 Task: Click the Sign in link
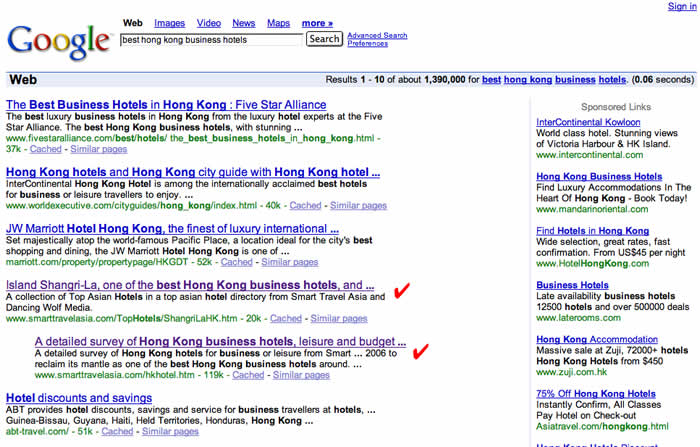pos(680,6)
